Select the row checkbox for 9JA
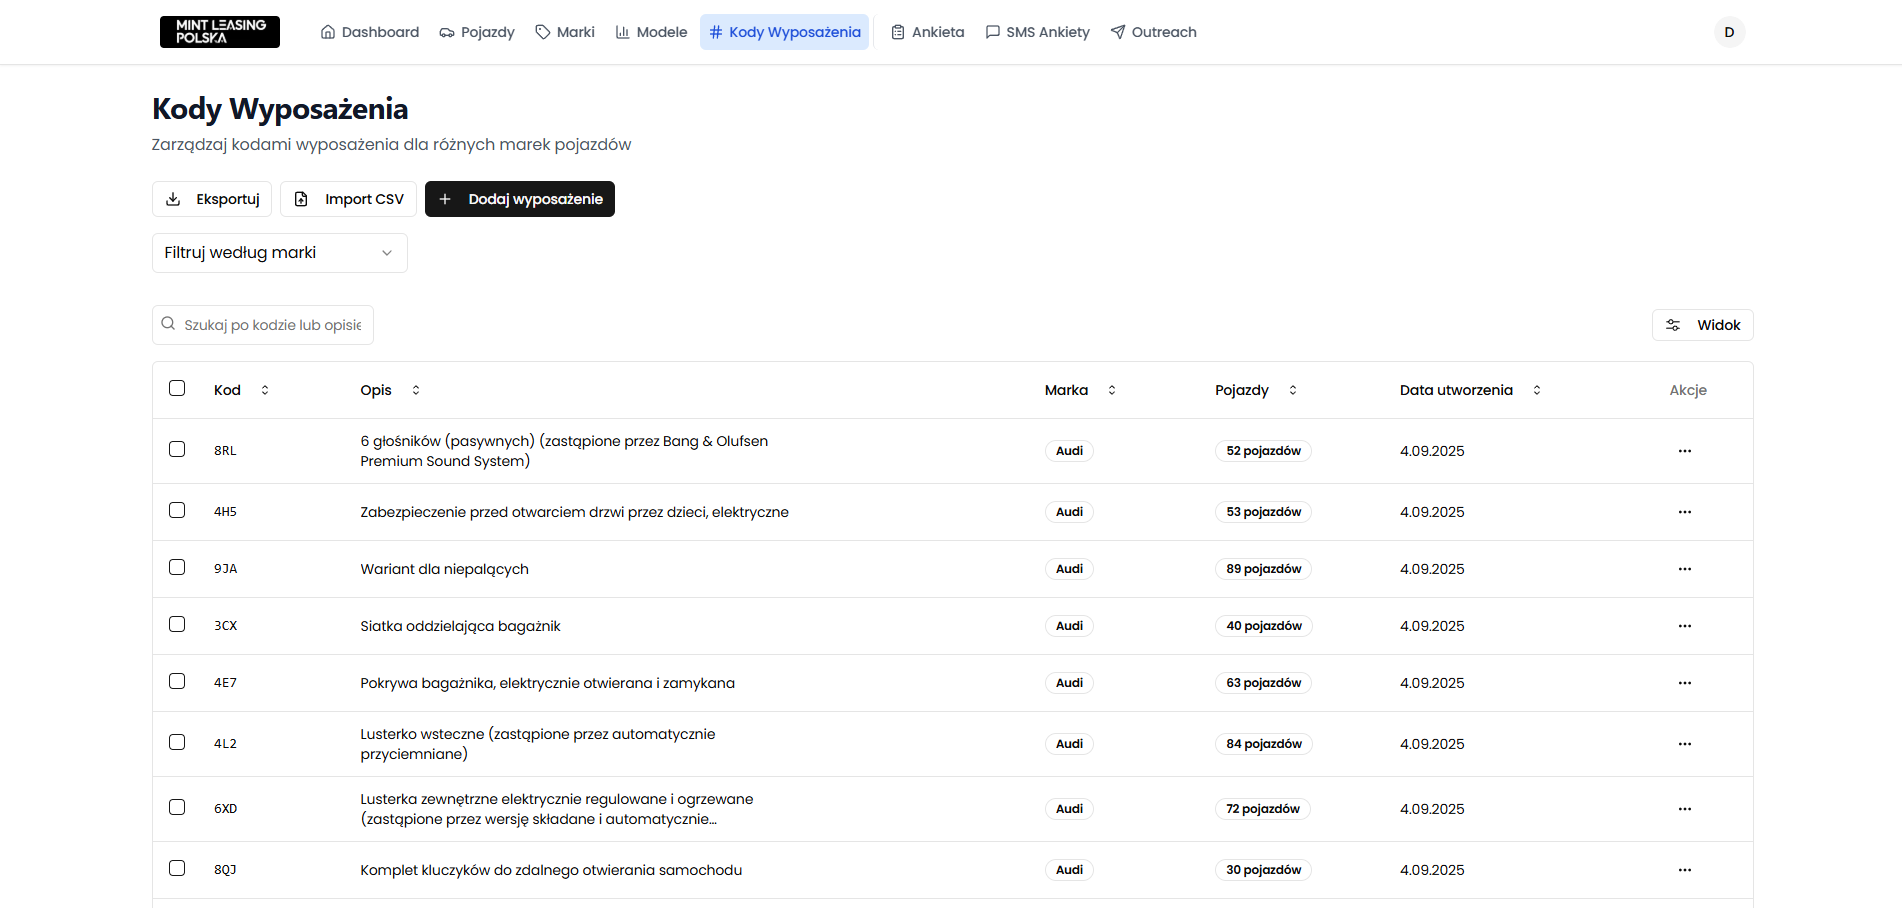The height and width of the screenshot is (908, 1902). tap(177, 567)
